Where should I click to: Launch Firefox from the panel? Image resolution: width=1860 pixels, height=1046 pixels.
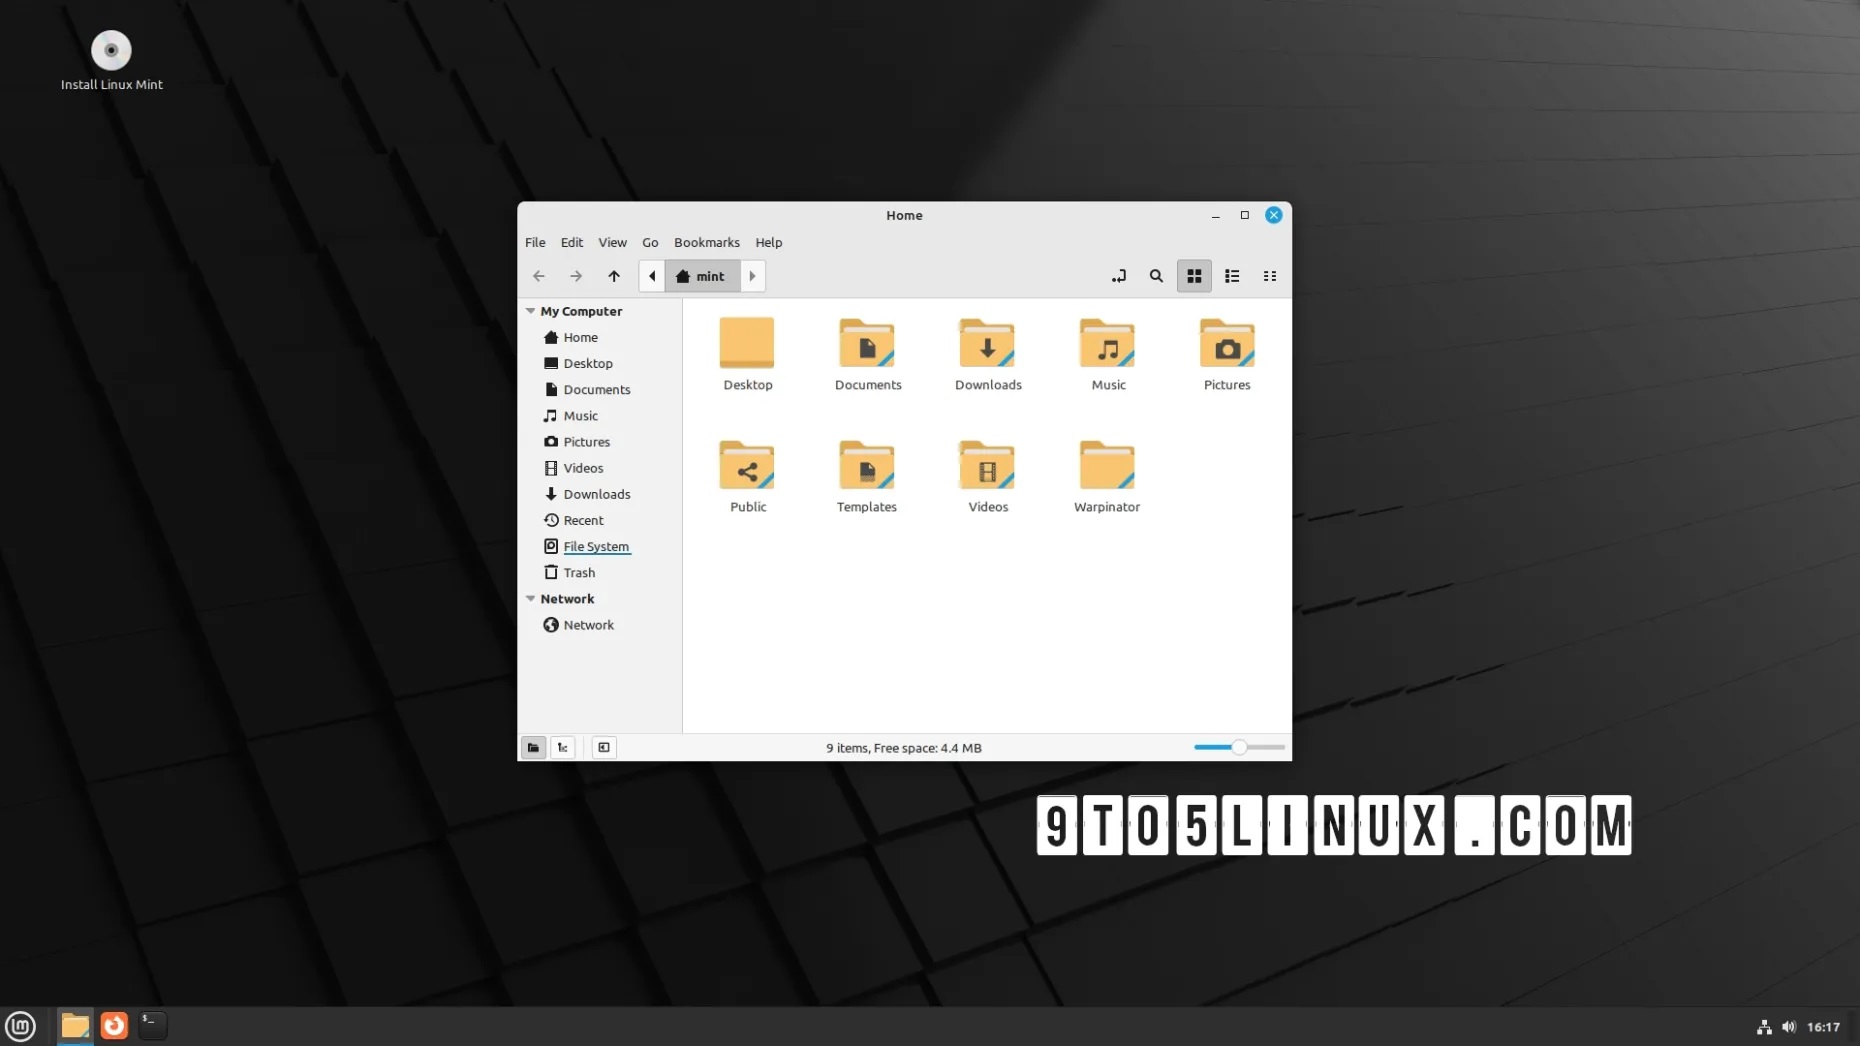coord(114,1026)
